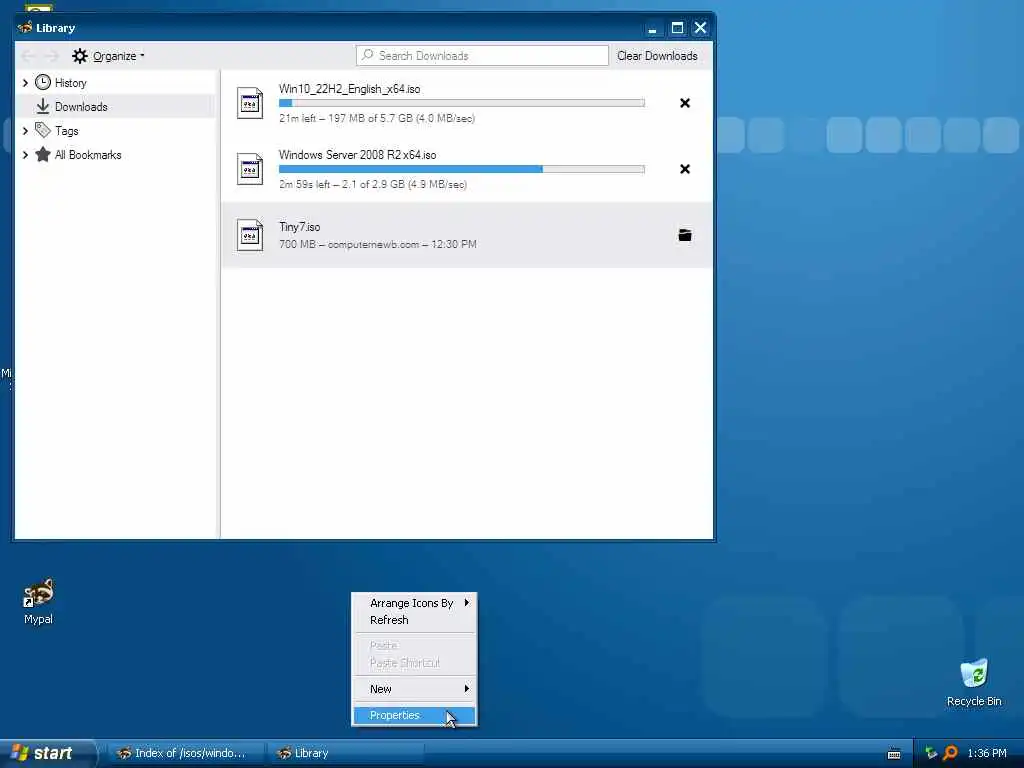Viewport: 1024px width, 768px height.
Task: Expand the All Bookmarks tree node
Action: (x=25, y=155)
